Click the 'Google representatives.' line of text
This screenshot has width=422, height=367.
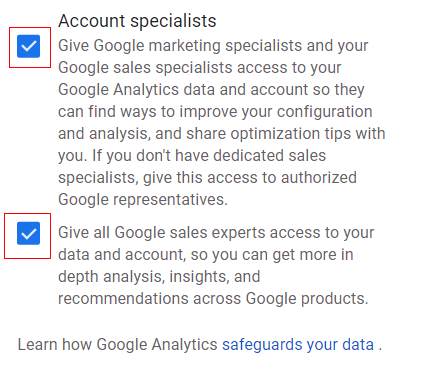pos(143,200)
